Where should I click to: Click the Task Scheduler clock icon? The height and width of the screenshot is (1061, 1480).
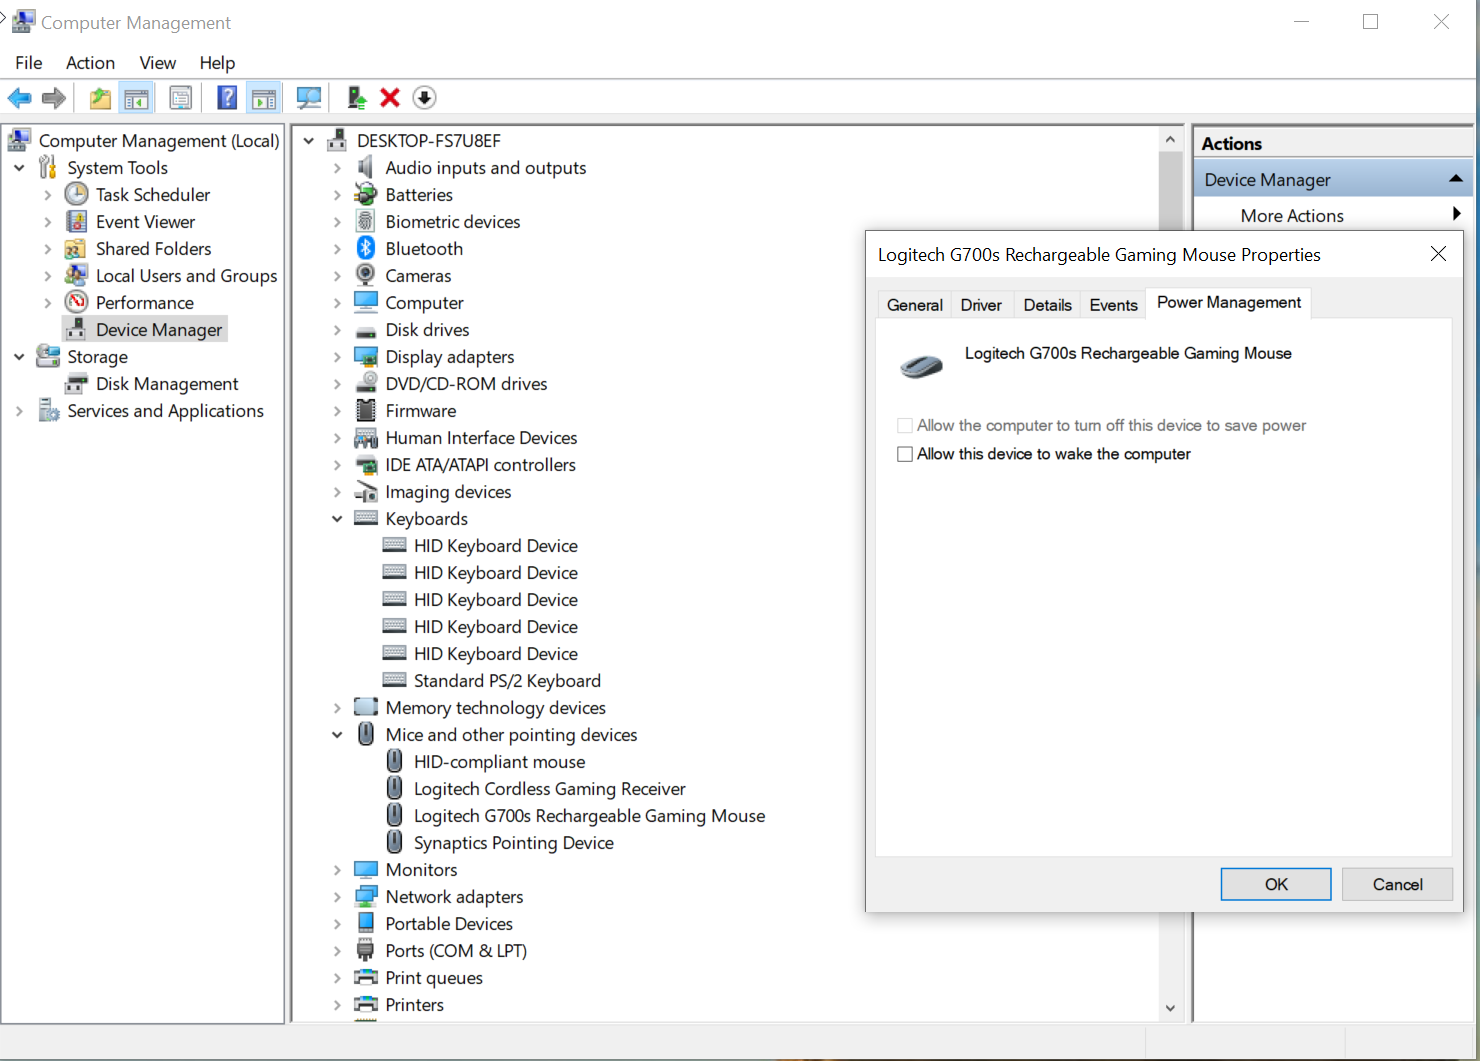[77, 194]
